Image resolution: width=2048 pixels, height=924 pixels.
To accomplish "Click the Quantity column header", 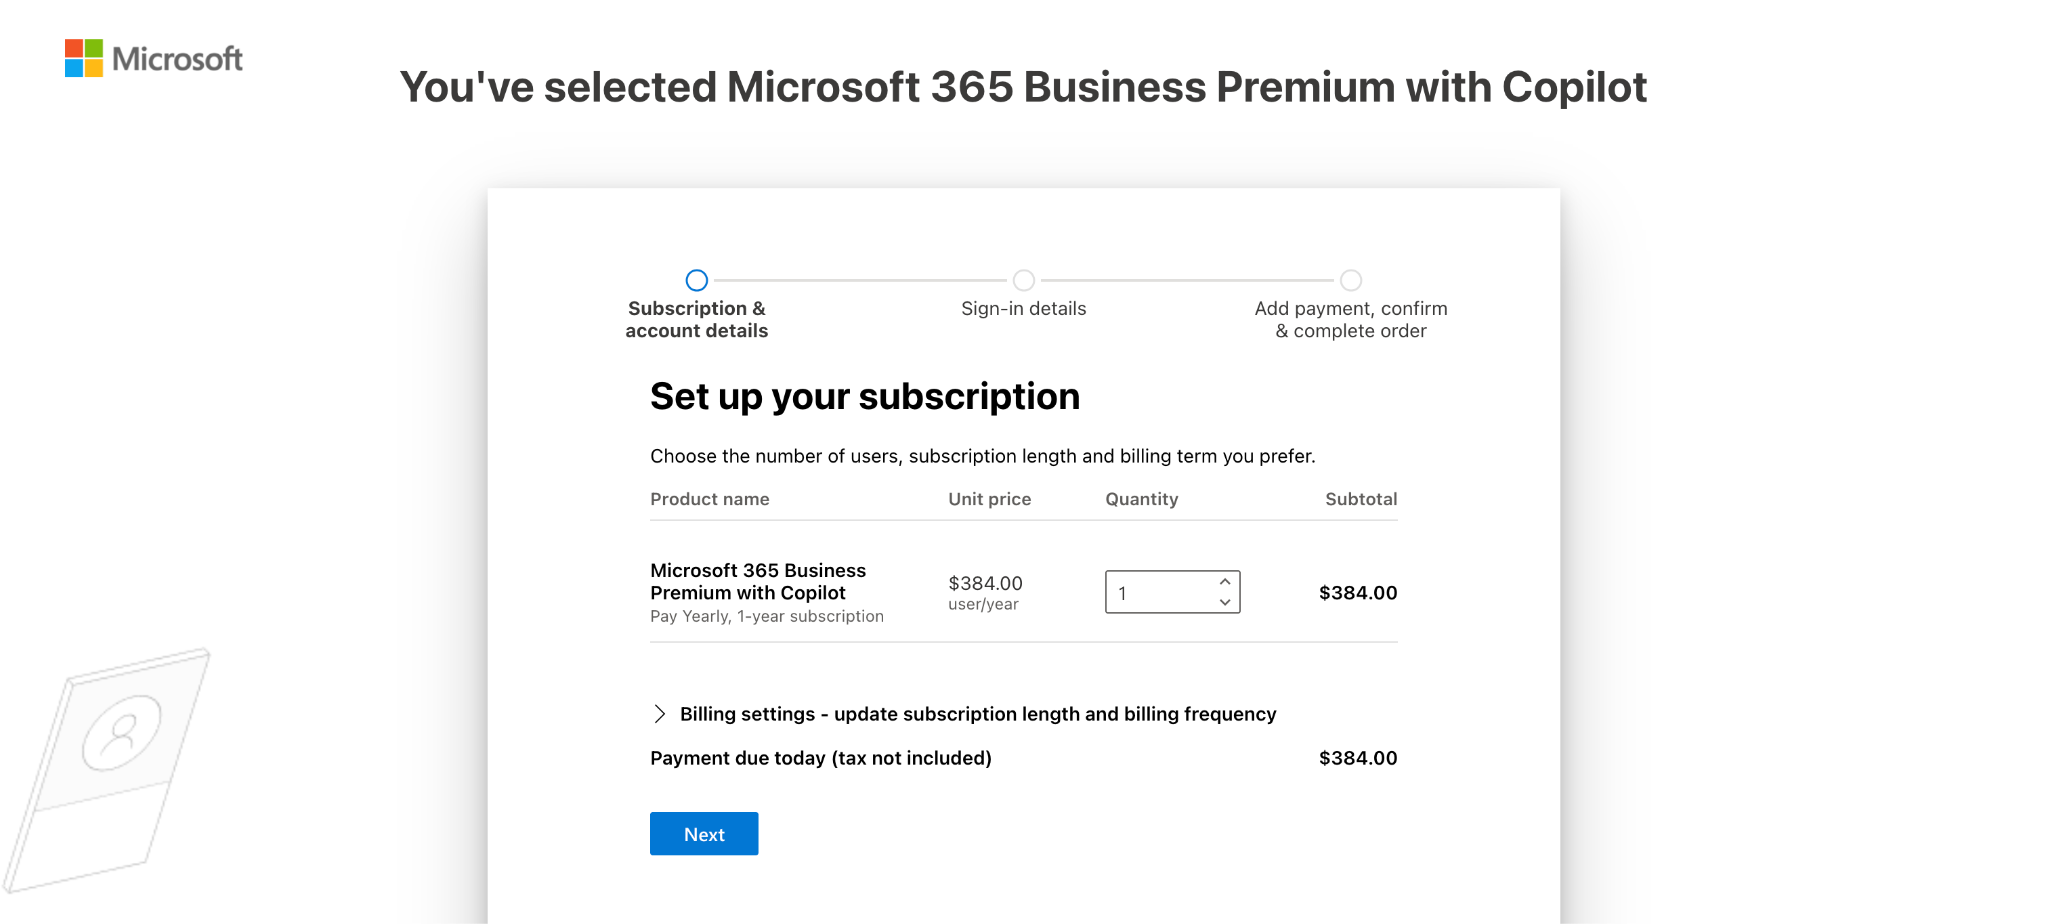I will tap(1142, 499).
